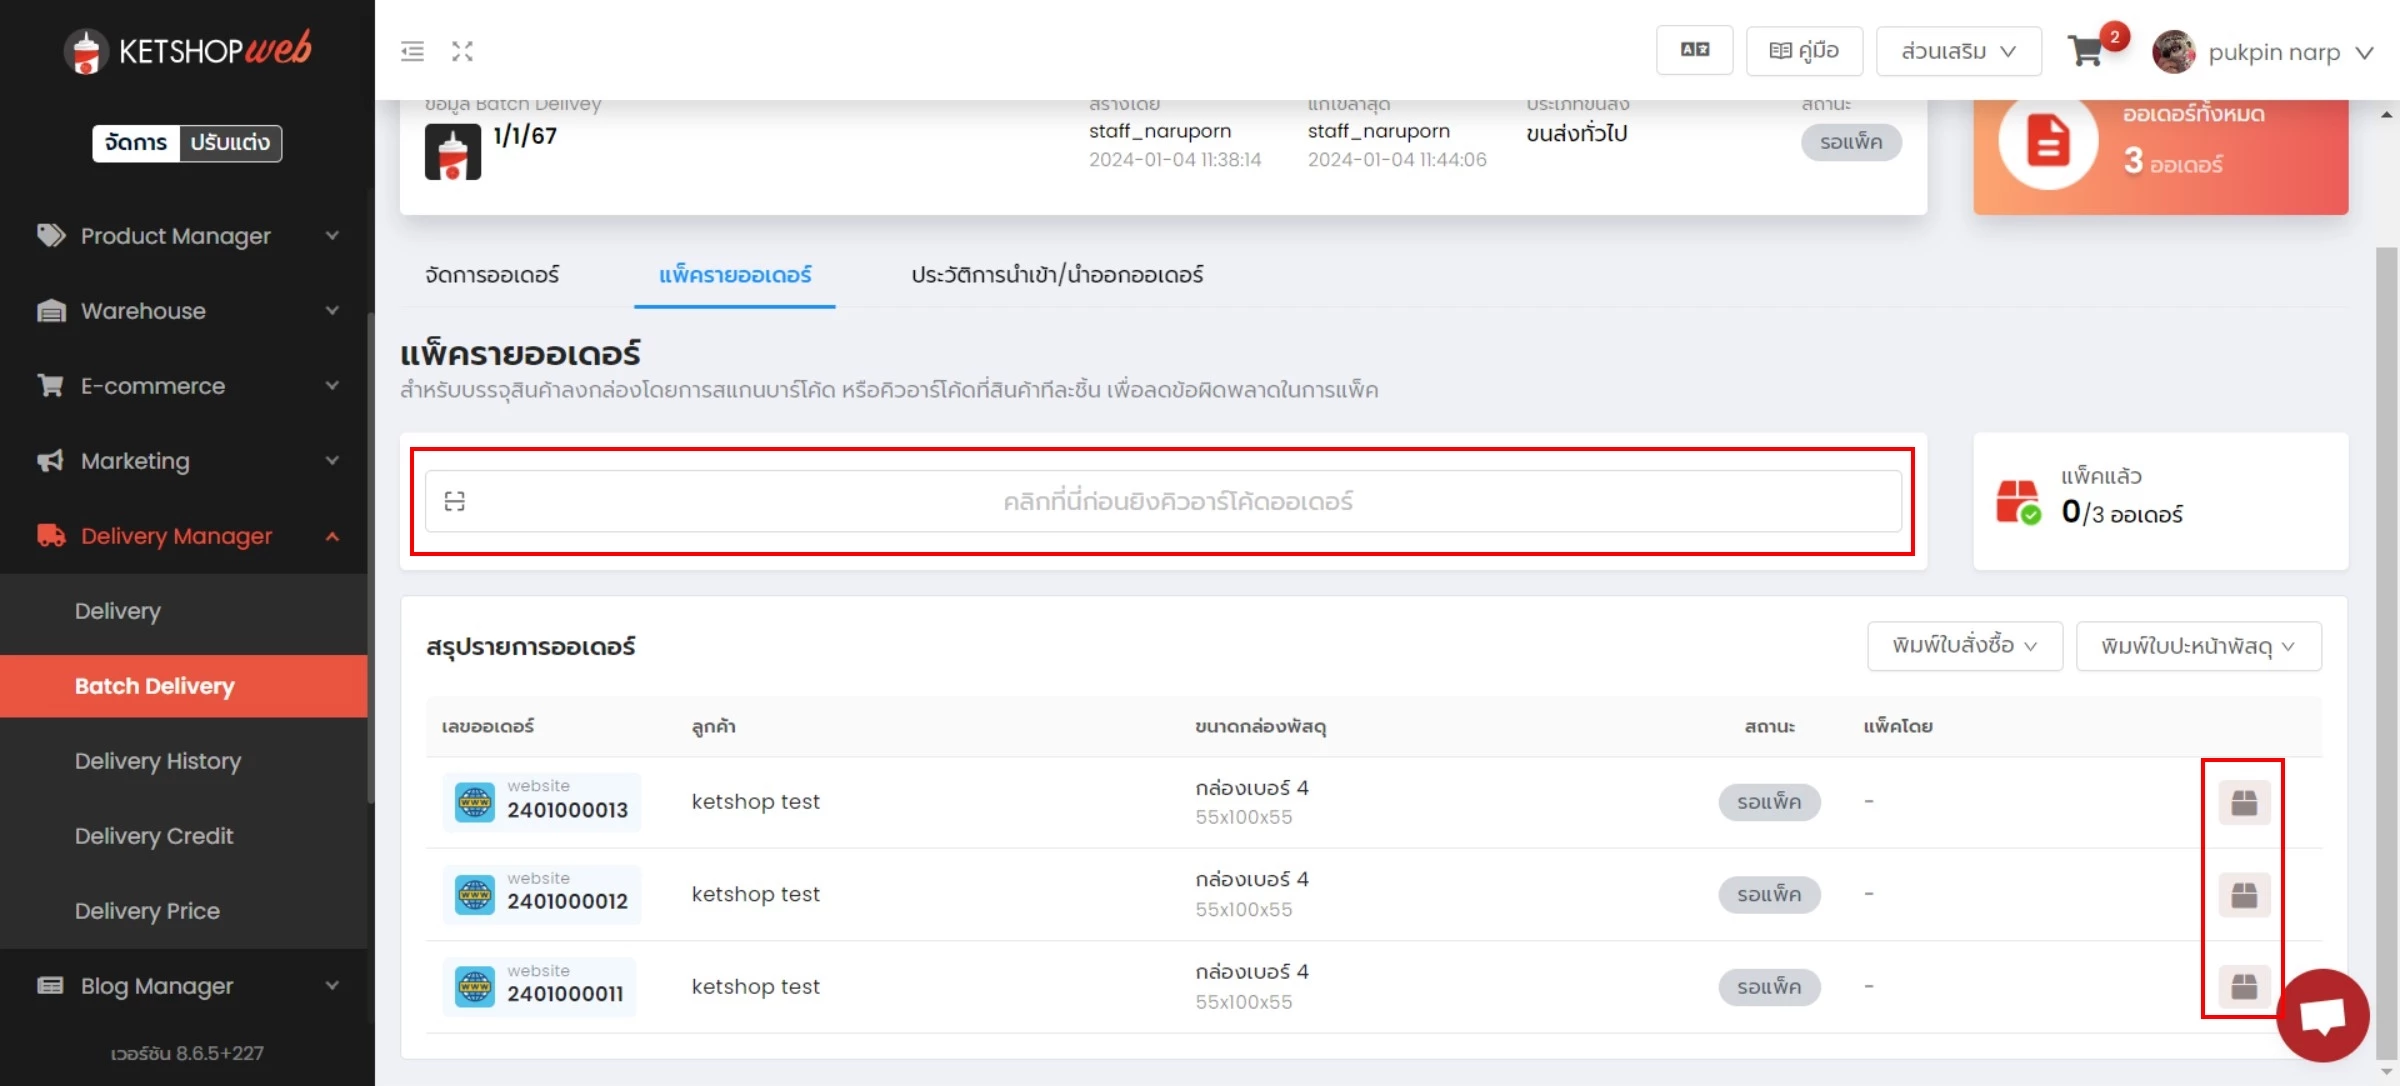Image resolution: width=2400 pixels, height=1086 pixels.
Task: Switch to จัดการออเดอร์ tab
Action: (x=492, y=275)
